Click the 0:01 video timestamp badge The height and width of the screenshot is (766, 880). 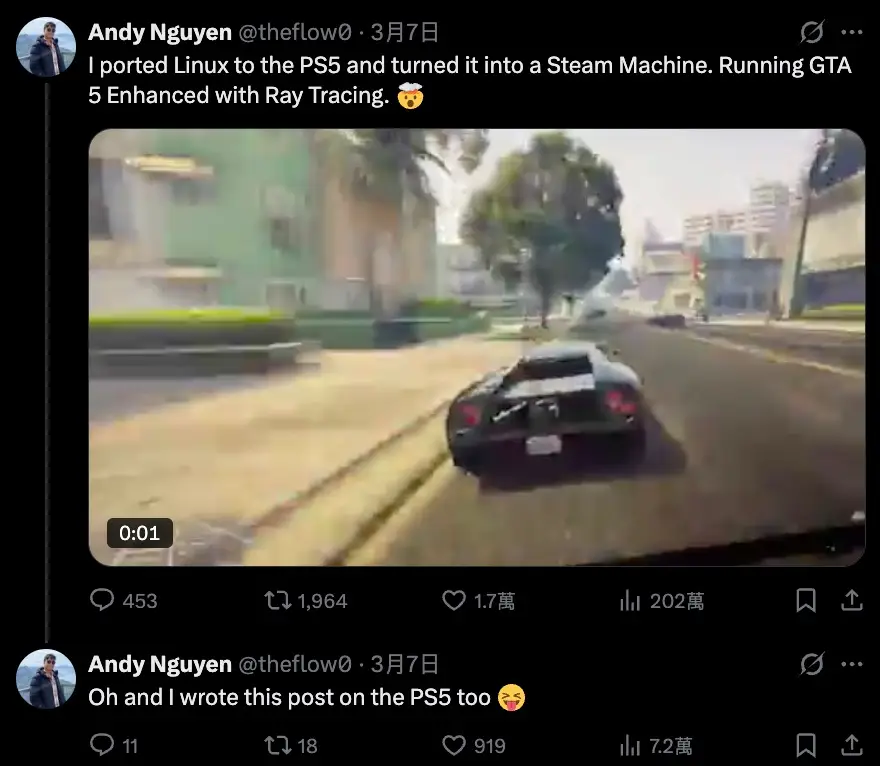pyautogui.click(x=140, y=533)
